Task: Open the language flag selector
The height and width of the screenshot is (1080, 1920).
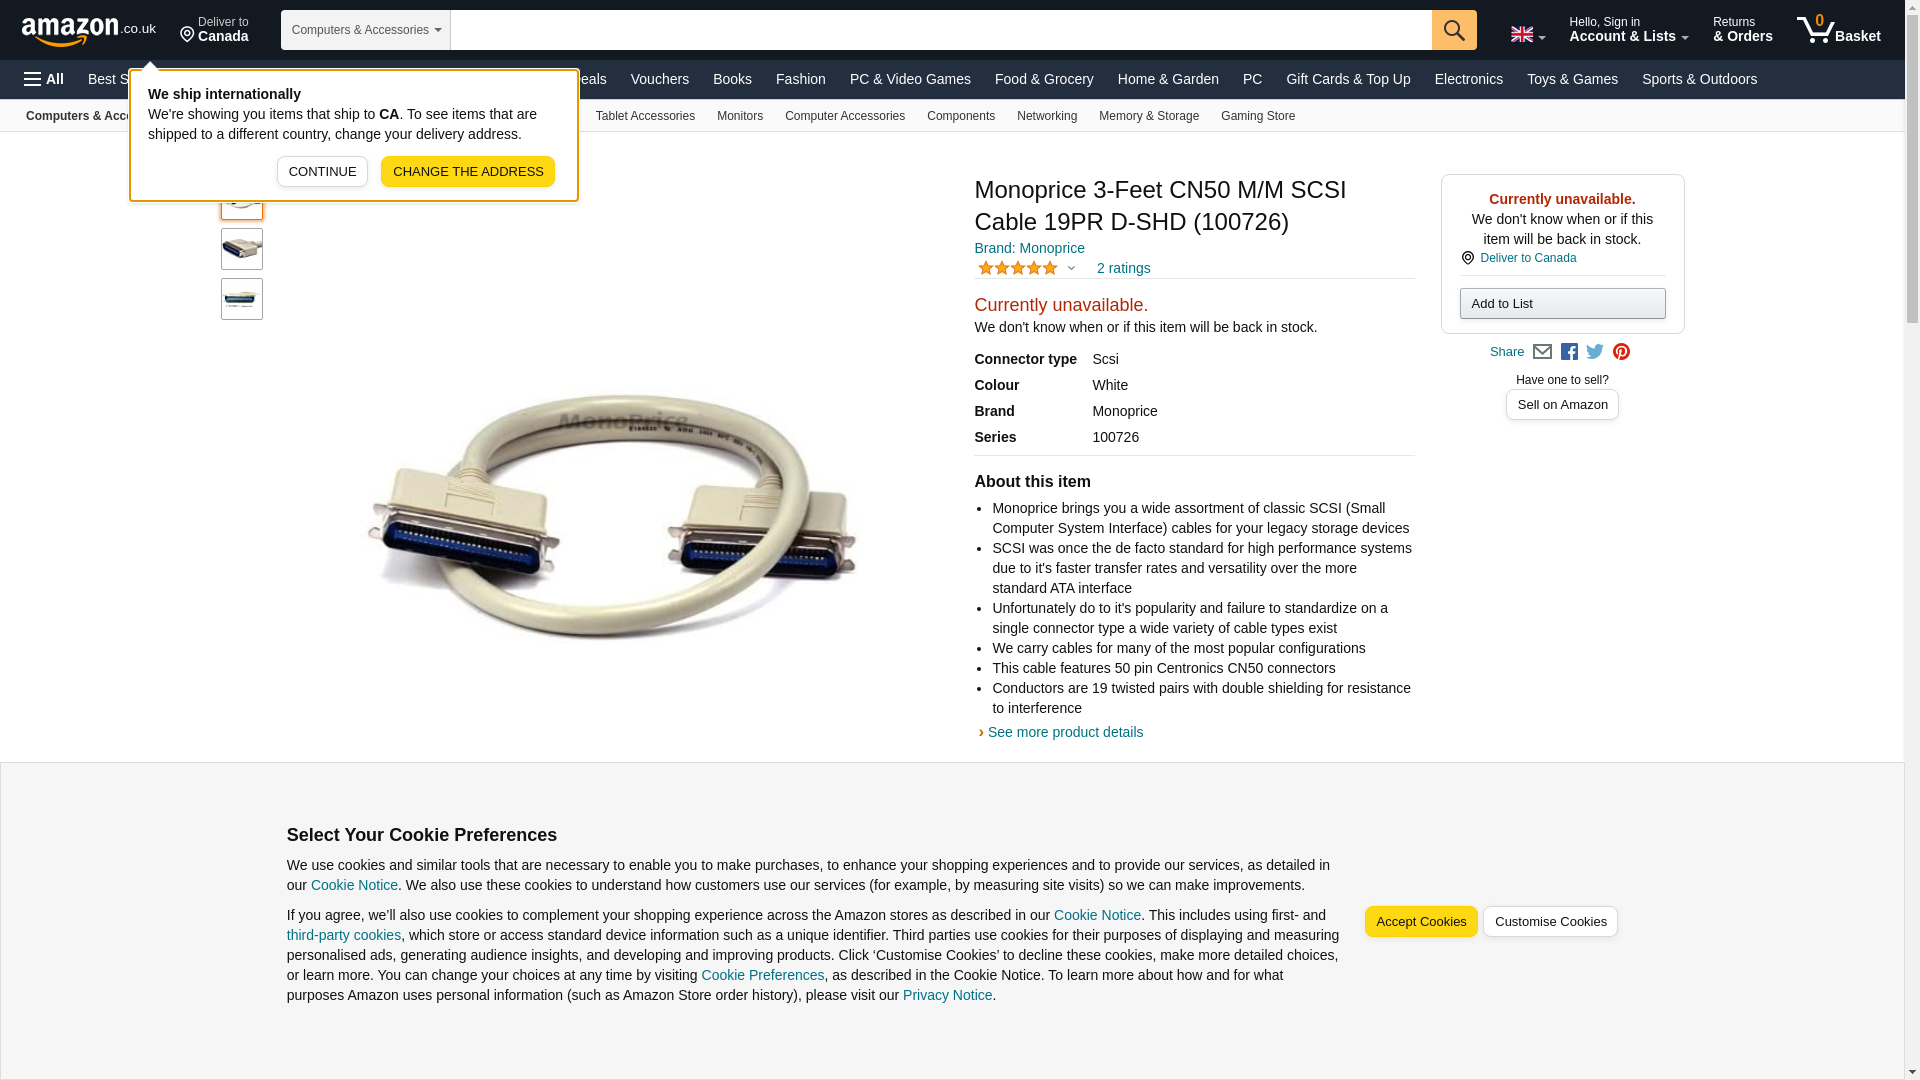Action: 1527,34
